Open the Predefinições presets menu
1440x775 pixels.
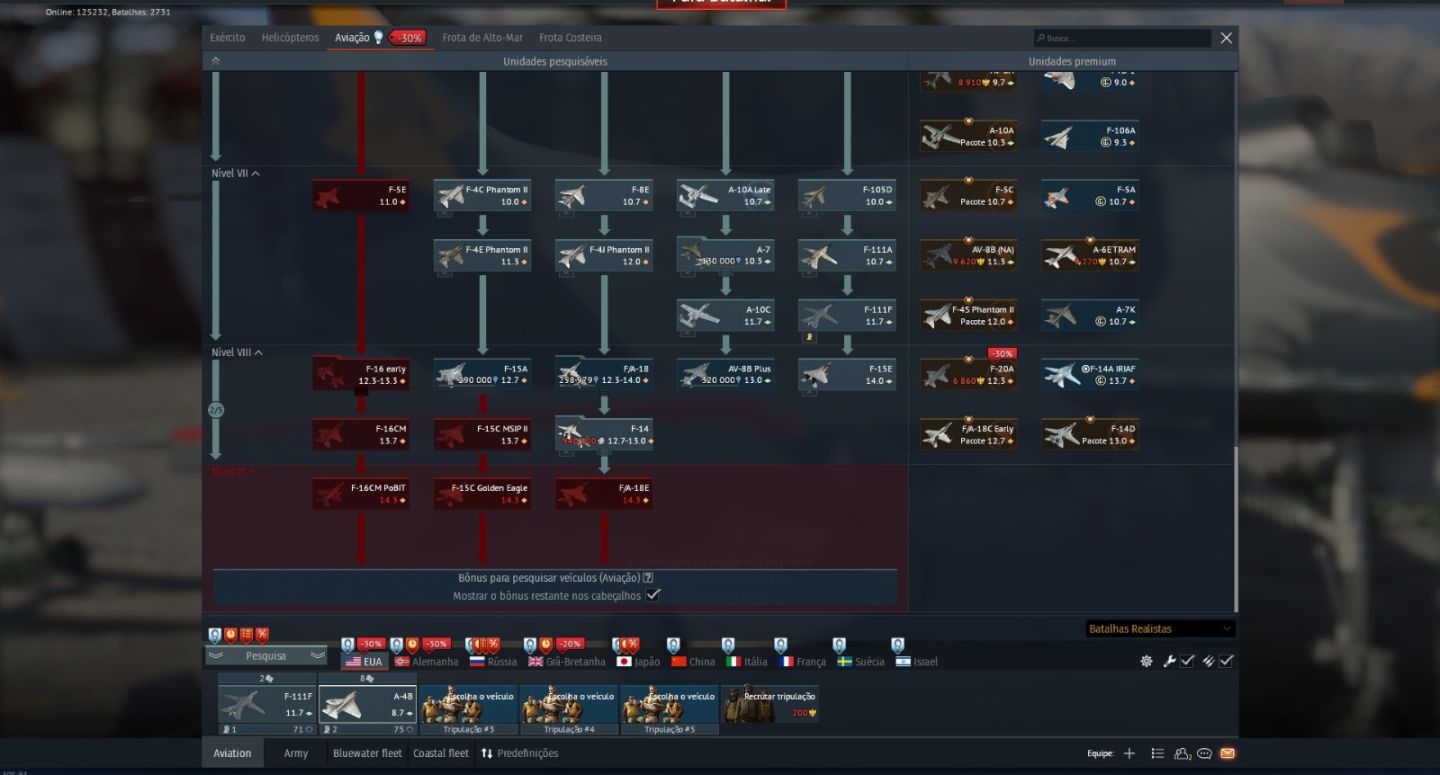(519, 754)
